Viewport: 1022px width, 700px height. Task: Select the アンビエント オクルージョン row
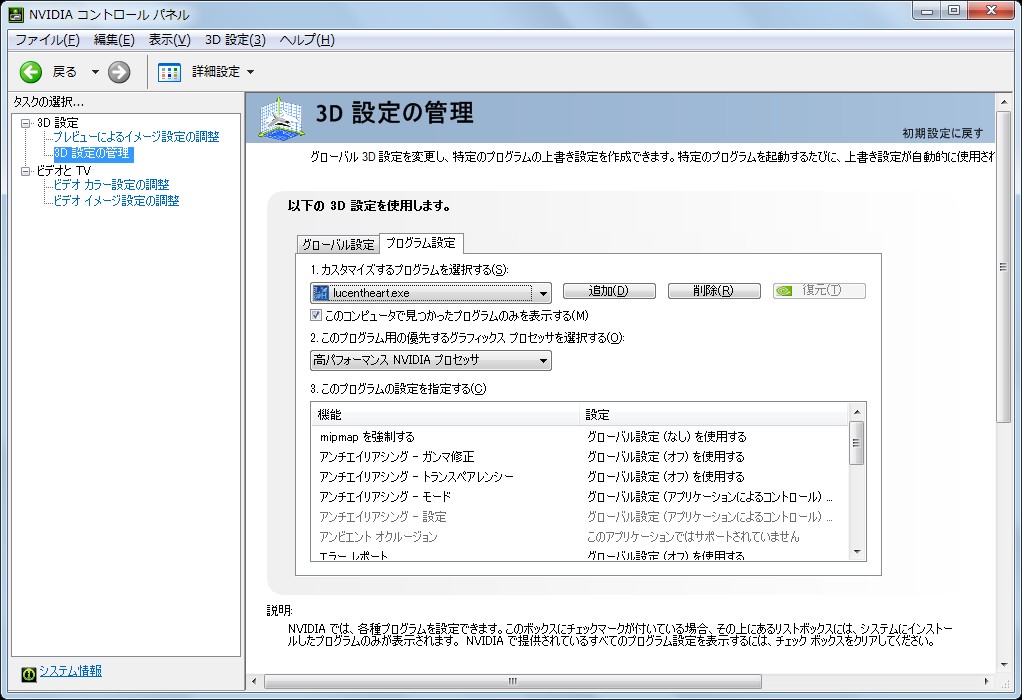click(580, 537)
